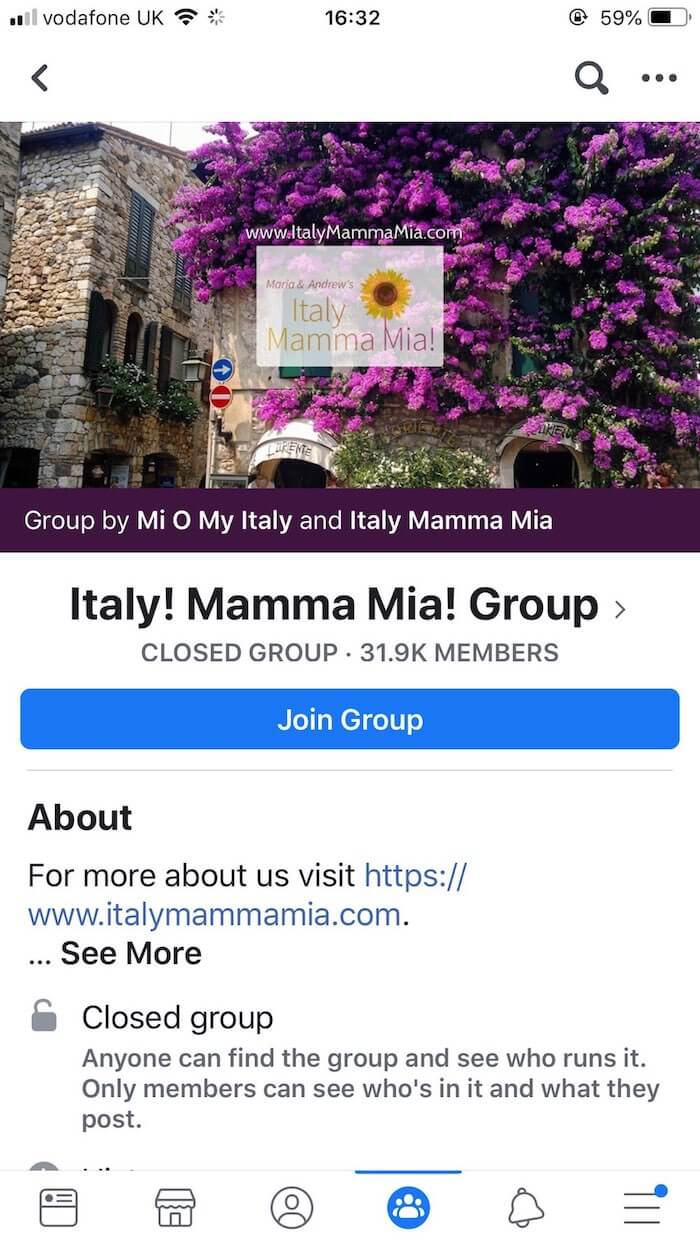Expand About text with See More
The height and width of the screenshot is (1245, 700).
pos(131,953)
